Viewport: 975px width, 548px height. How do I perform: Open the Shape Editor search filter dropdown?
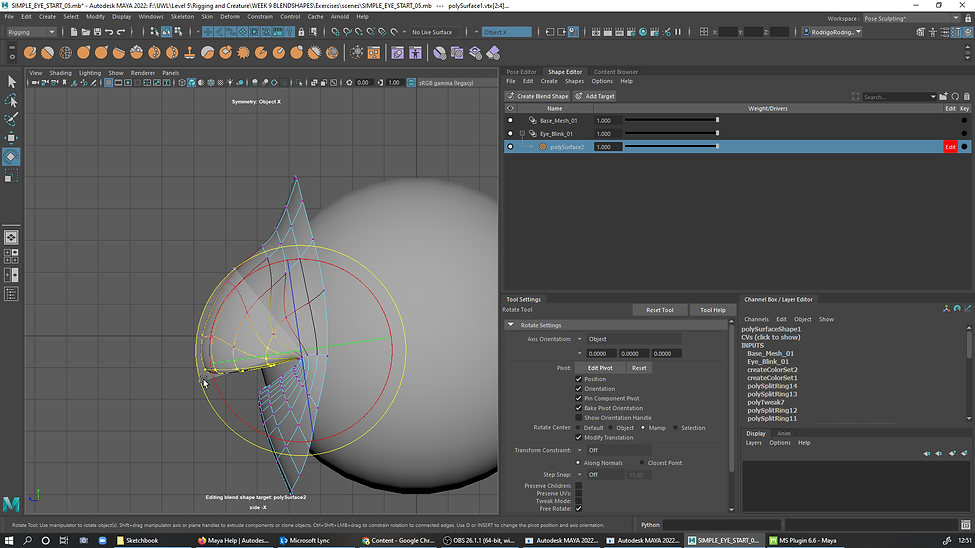click(933, 97)
